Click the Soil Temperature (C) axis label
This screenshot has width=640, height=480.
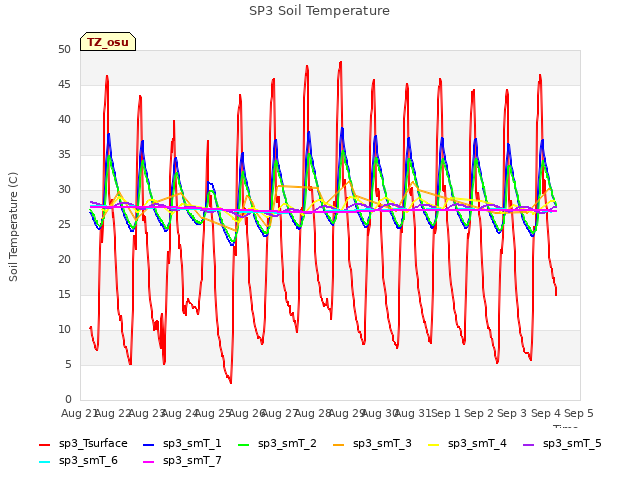click(13, 227)
